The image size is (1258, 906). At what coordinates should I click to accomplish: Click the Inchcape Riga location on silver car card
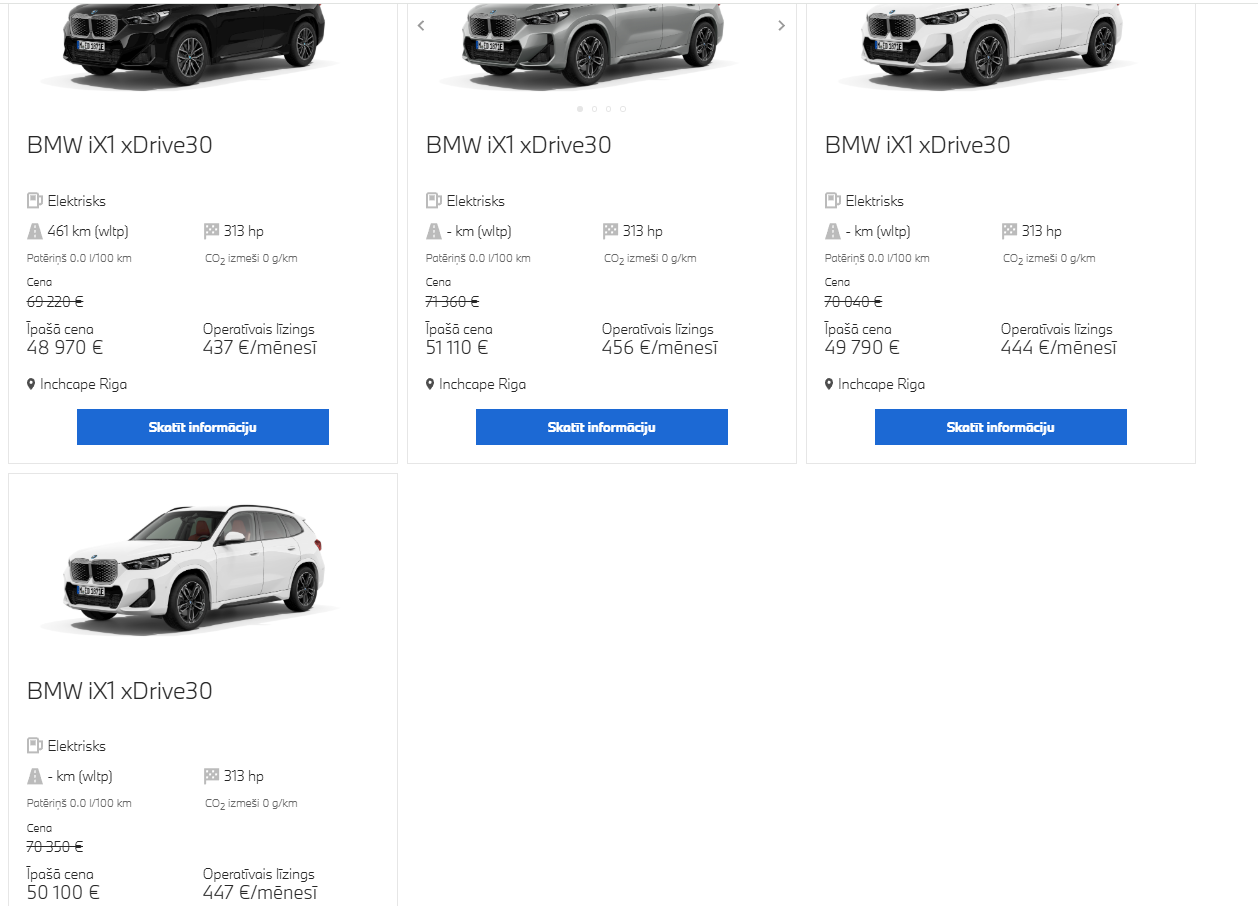click(476, 384)
